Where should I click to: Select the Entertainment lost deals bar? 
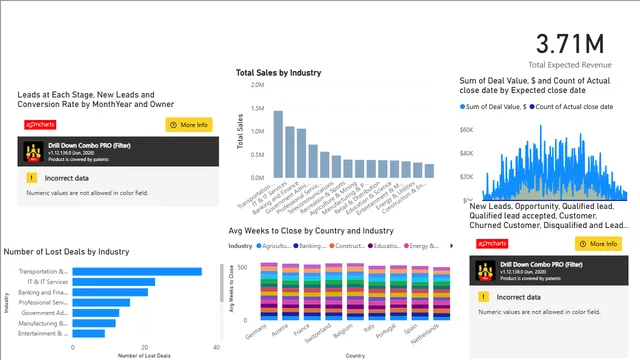(89, 333)
